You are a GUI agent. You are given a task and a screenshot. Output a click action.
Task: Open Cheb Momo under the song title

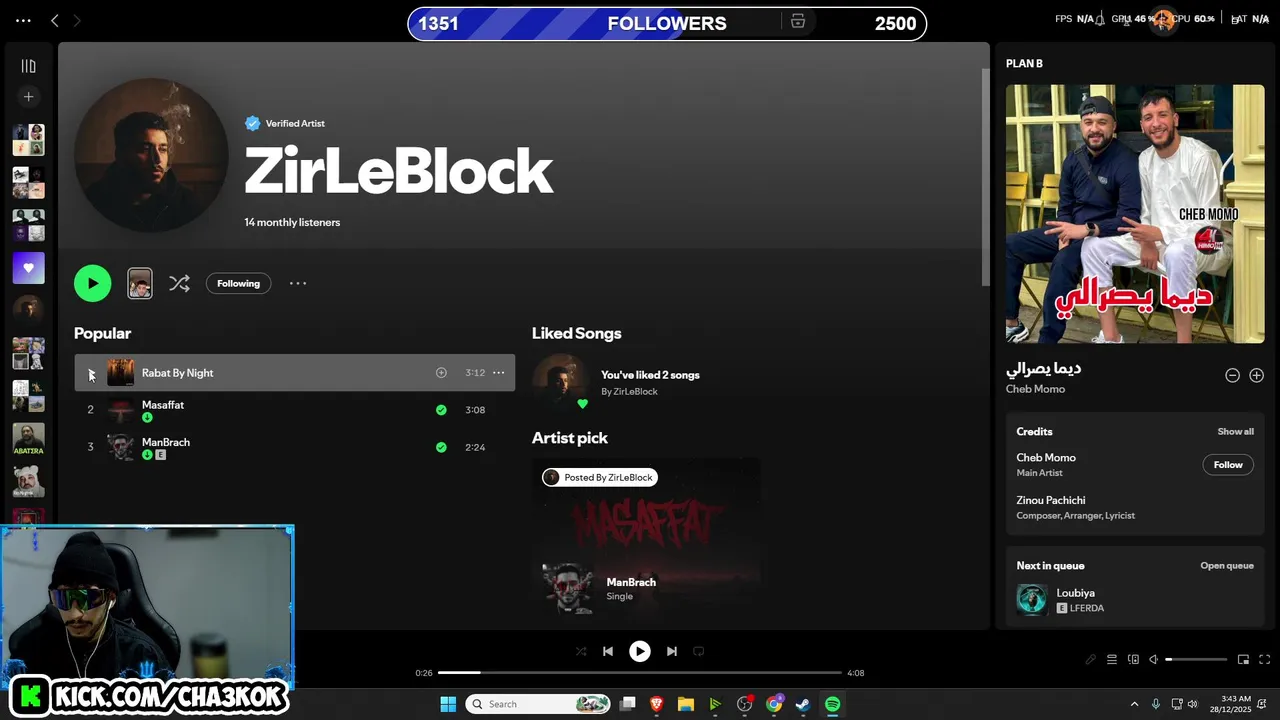(1035, 389)
